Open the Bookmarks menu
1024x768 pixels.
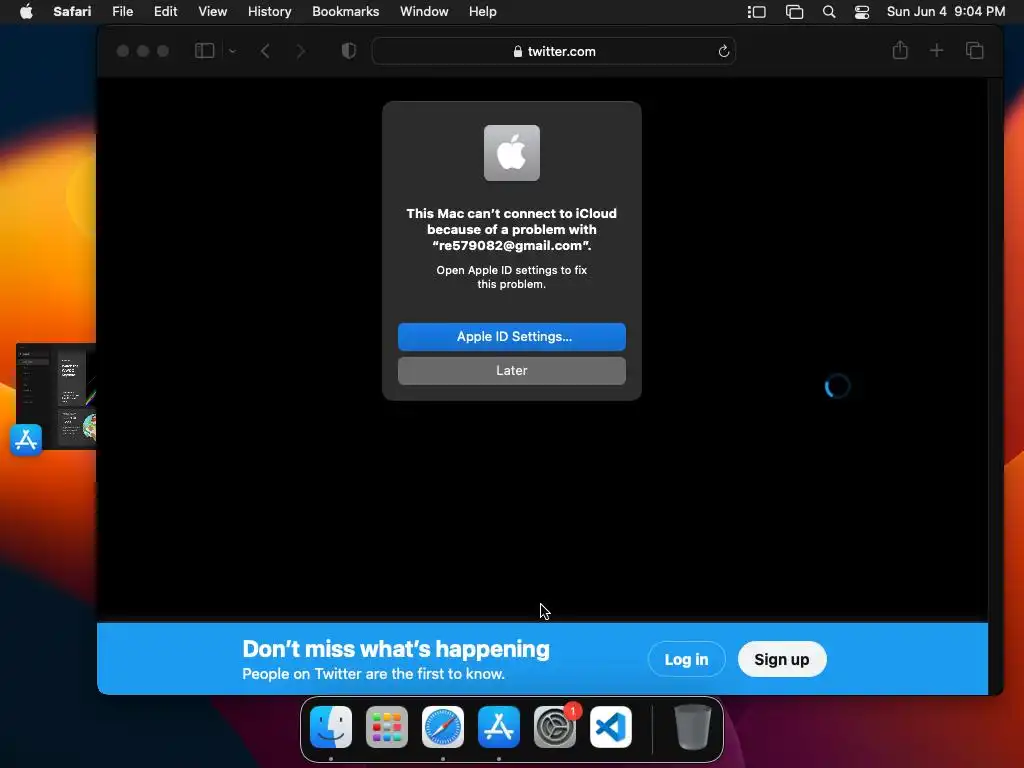[345, 12]
